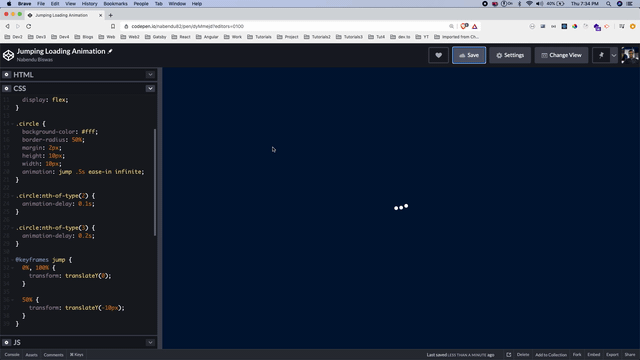
Task: Click the URL address field
Action: 286,26
